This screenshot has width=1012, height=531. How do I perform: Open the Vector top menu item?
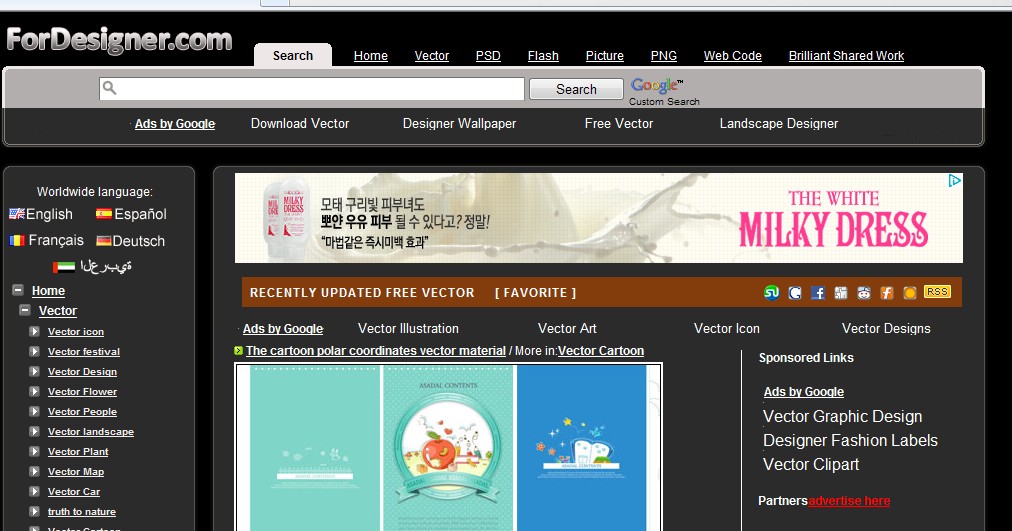(432, 56)
